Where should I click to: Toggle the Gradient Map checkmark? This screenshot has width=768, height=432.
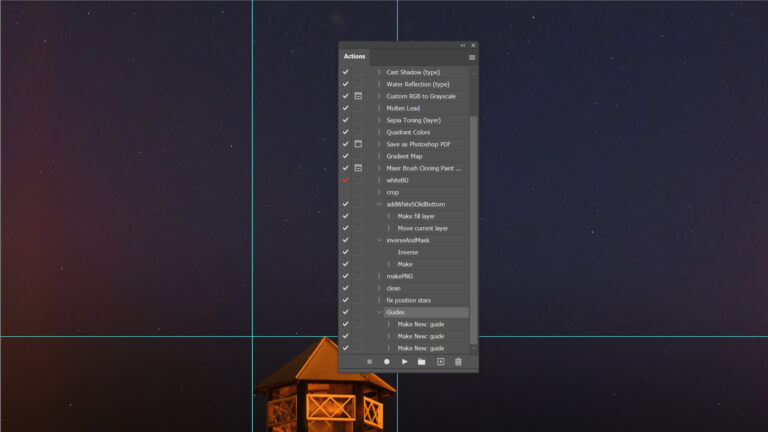coord(346,156)
